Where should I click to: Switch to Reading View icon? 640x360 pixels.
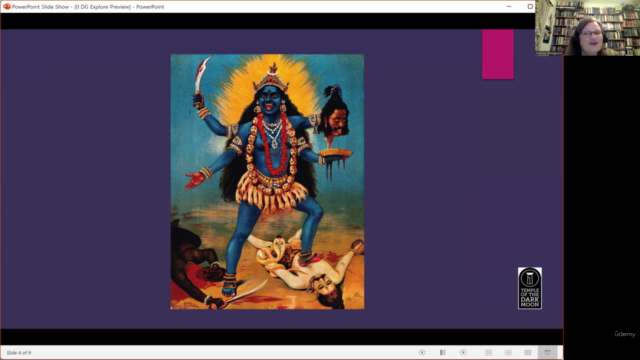click(528, 353)
